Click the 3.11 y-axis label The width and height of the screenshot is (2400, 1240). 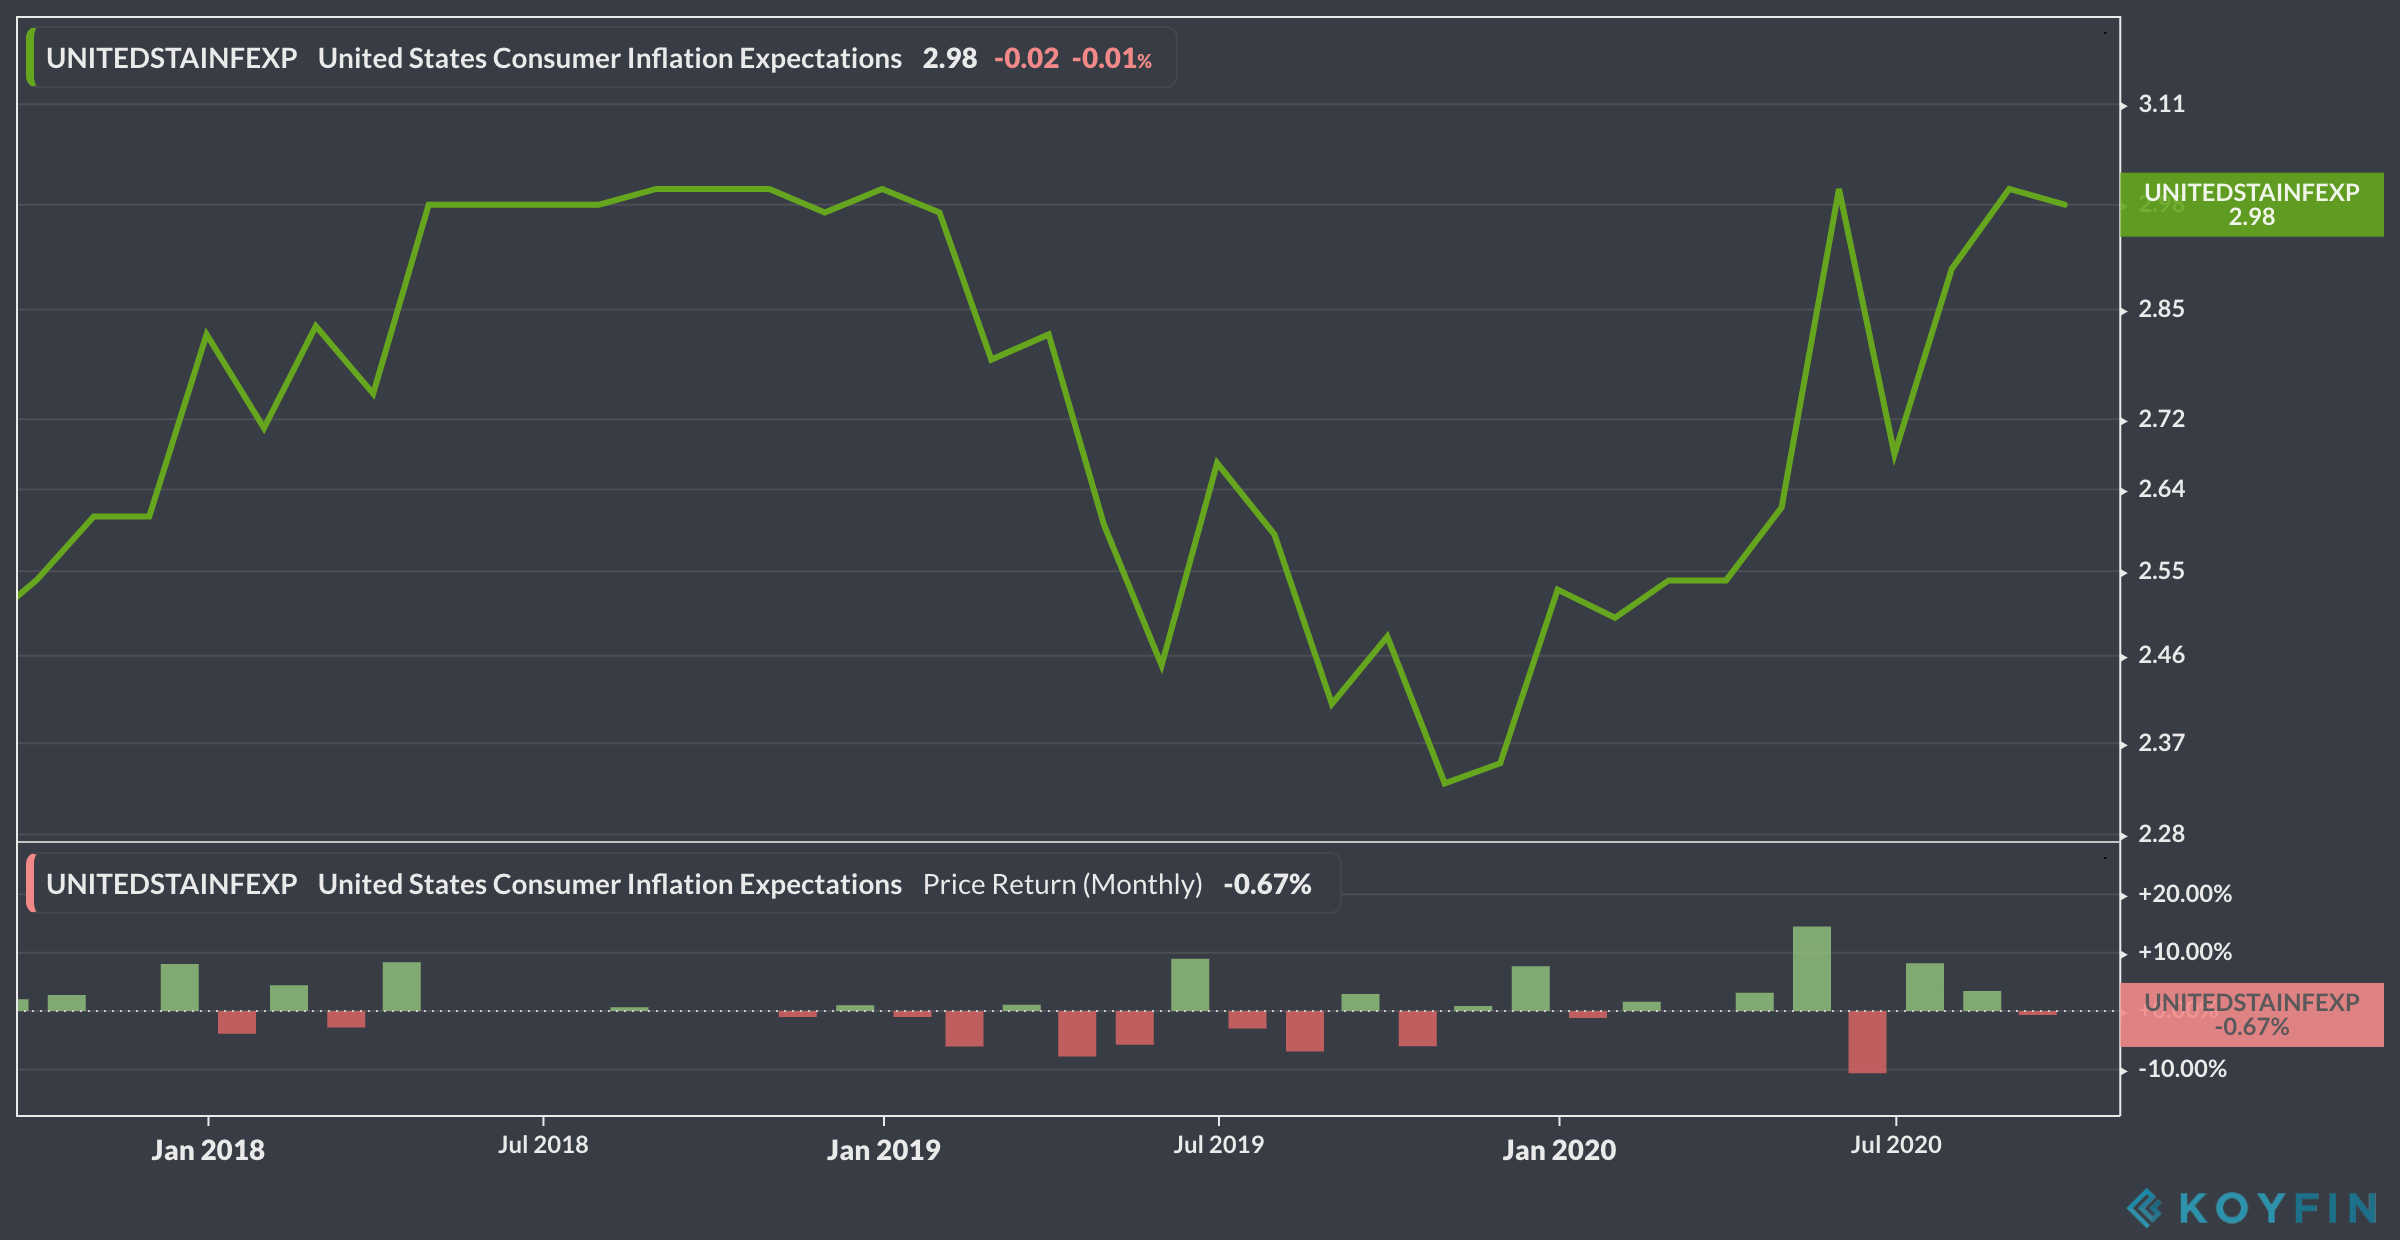pyautogui.click(x=2161, y=104)
